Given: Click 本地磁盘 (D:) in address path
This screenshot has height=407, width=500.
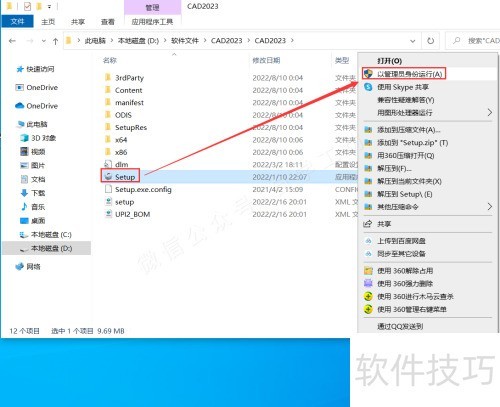Looking at the screenshot, I should point(138,41).
